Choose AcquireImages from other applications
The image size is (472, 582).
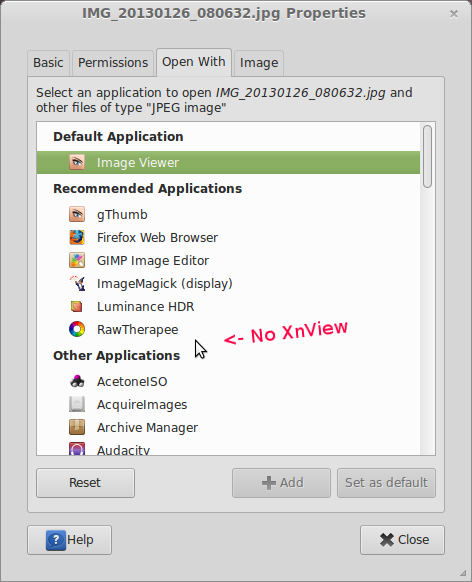228,405
